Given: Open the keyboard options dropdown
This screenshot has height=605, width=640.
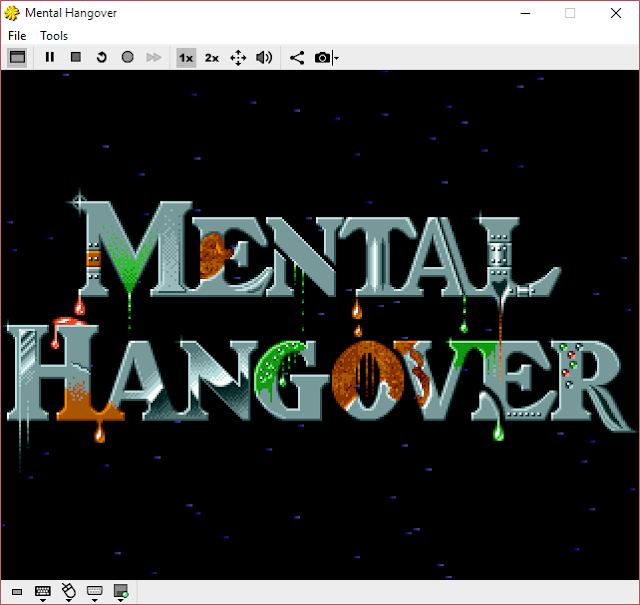Looking at the screenshot, I should click(42, 593).
